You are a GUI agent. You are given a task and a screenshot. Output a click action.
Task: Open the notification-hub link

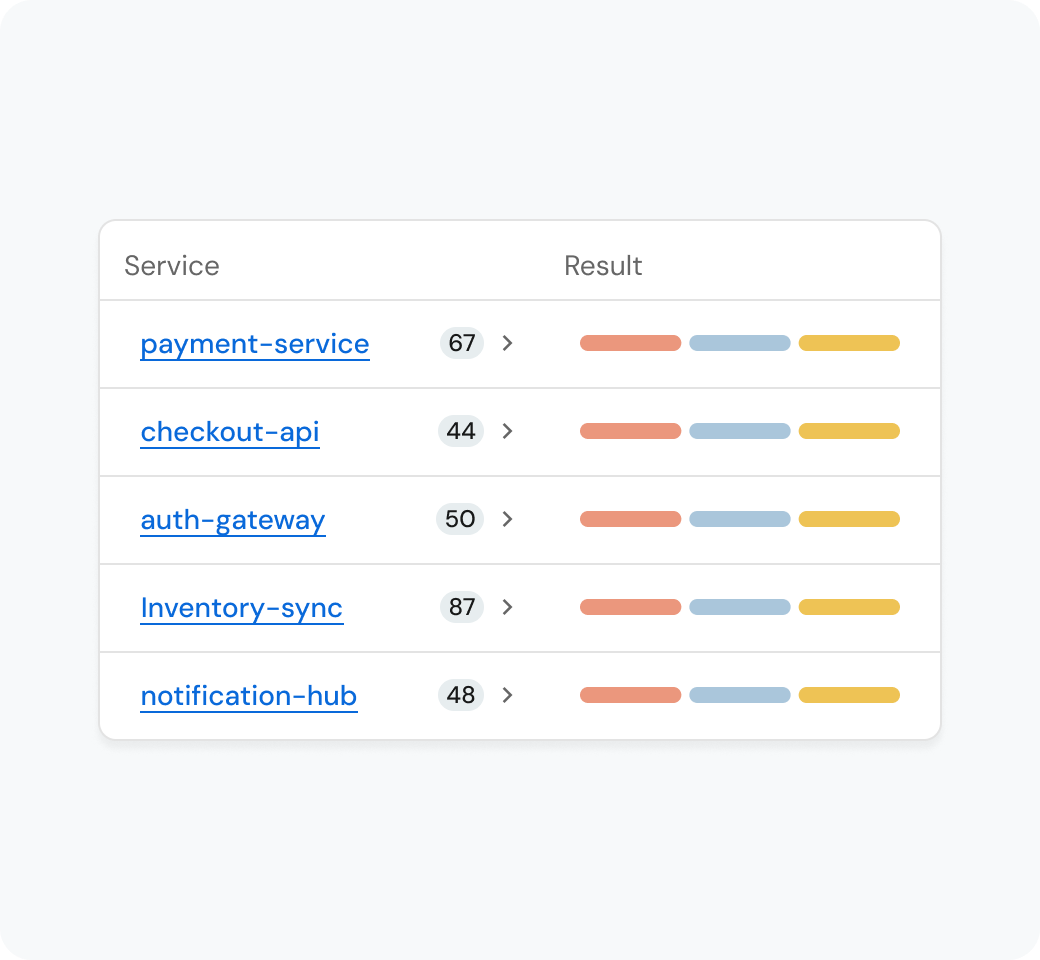coord(249,696)
